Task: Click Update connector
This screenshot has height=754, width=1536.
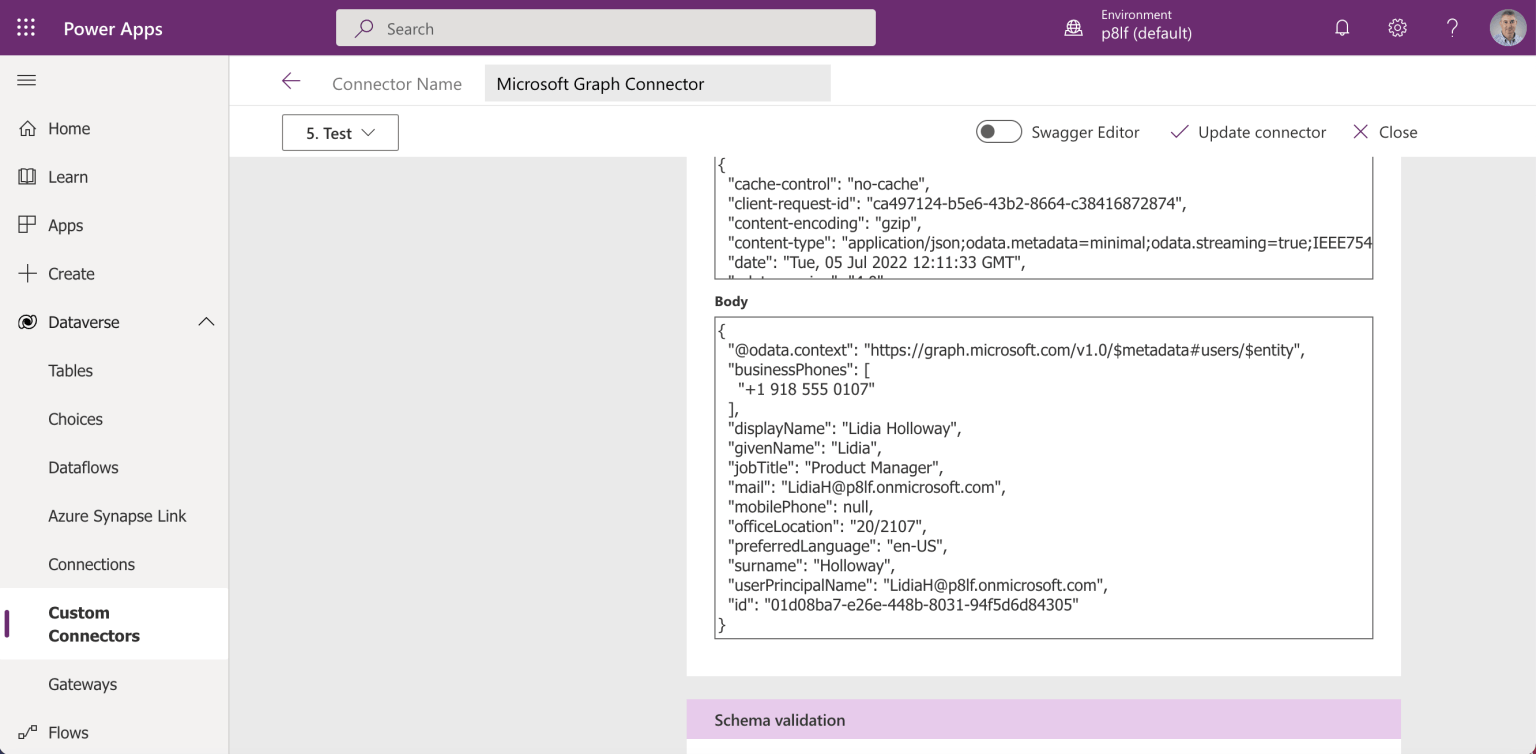Action: (x=1248, y=132)
